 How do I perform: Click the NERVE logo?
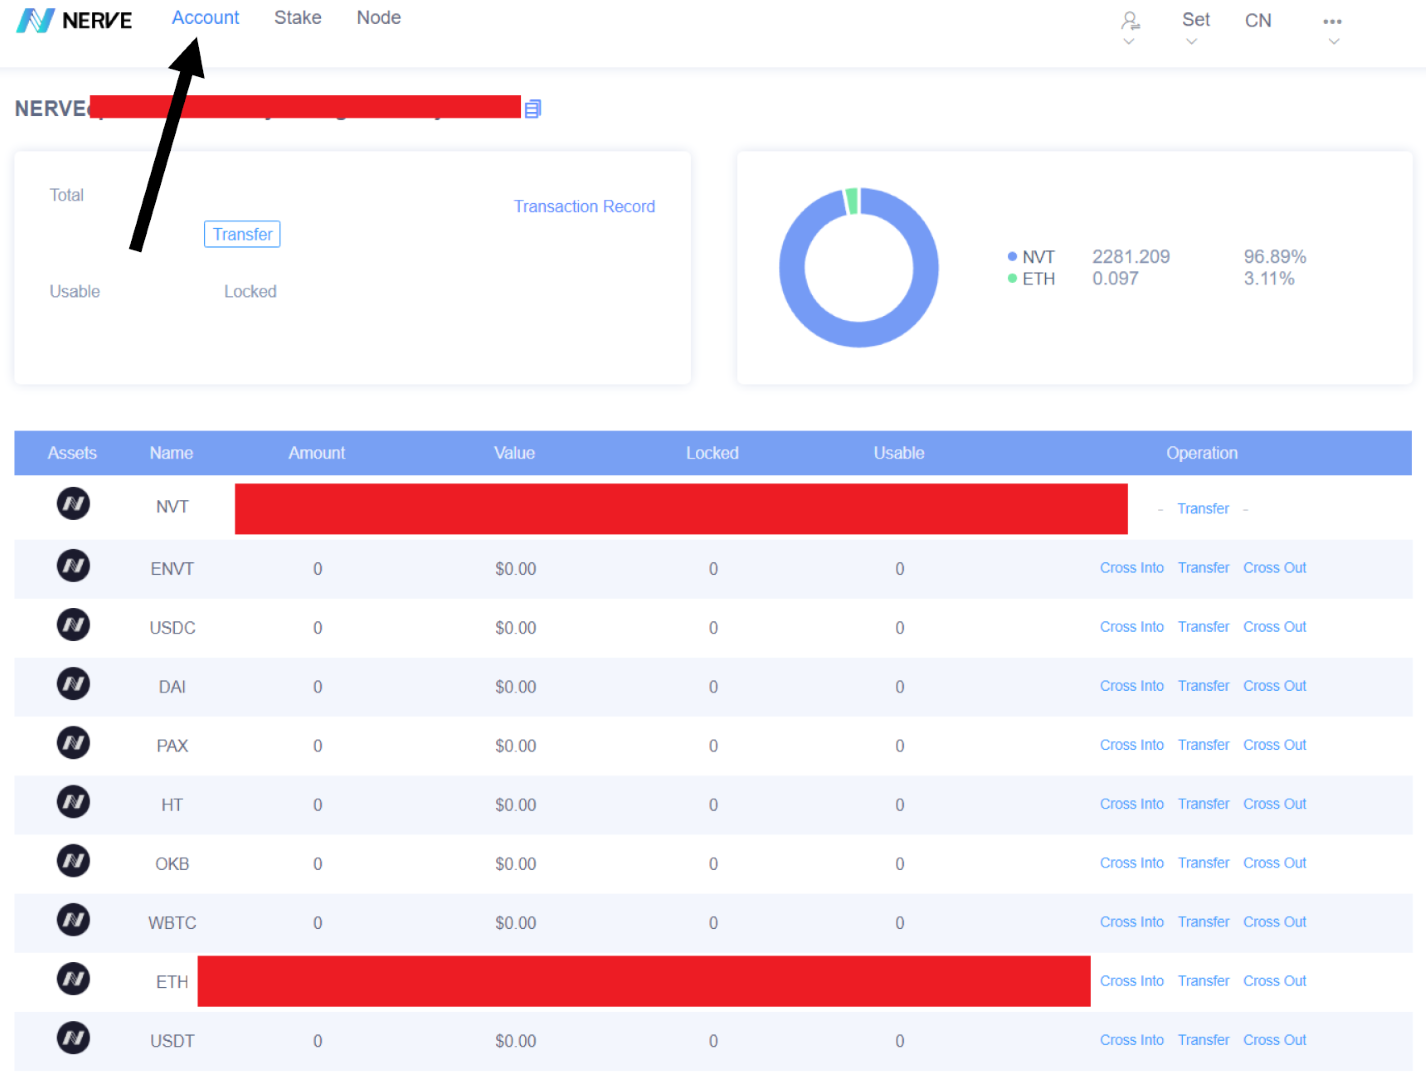click(74, 20)
